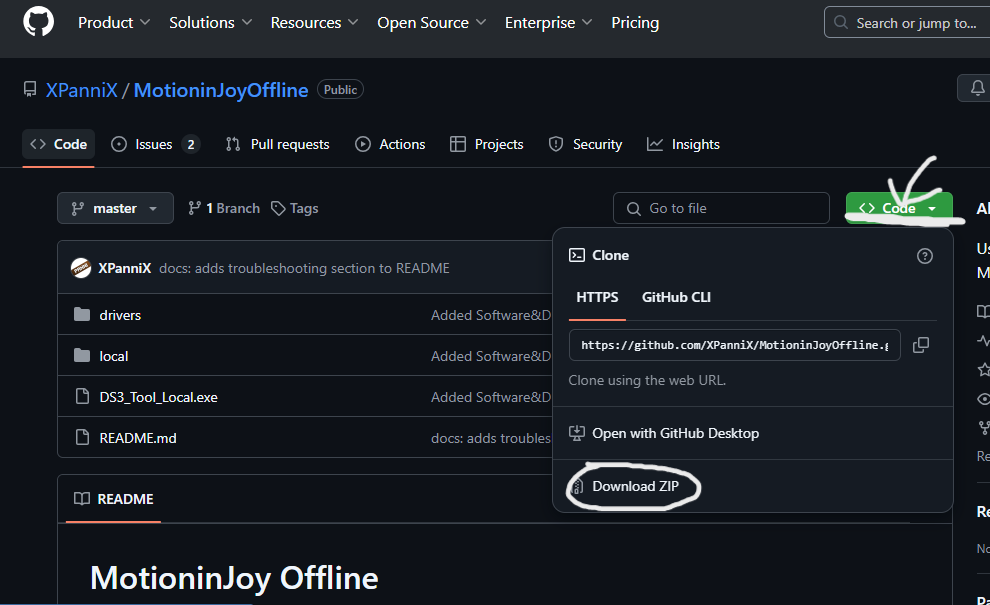Image resolution: width=990 pixels, height=605 pixels.
Task: Open the DS3_Tool_Local.exe file
Action: click(158, 397)
